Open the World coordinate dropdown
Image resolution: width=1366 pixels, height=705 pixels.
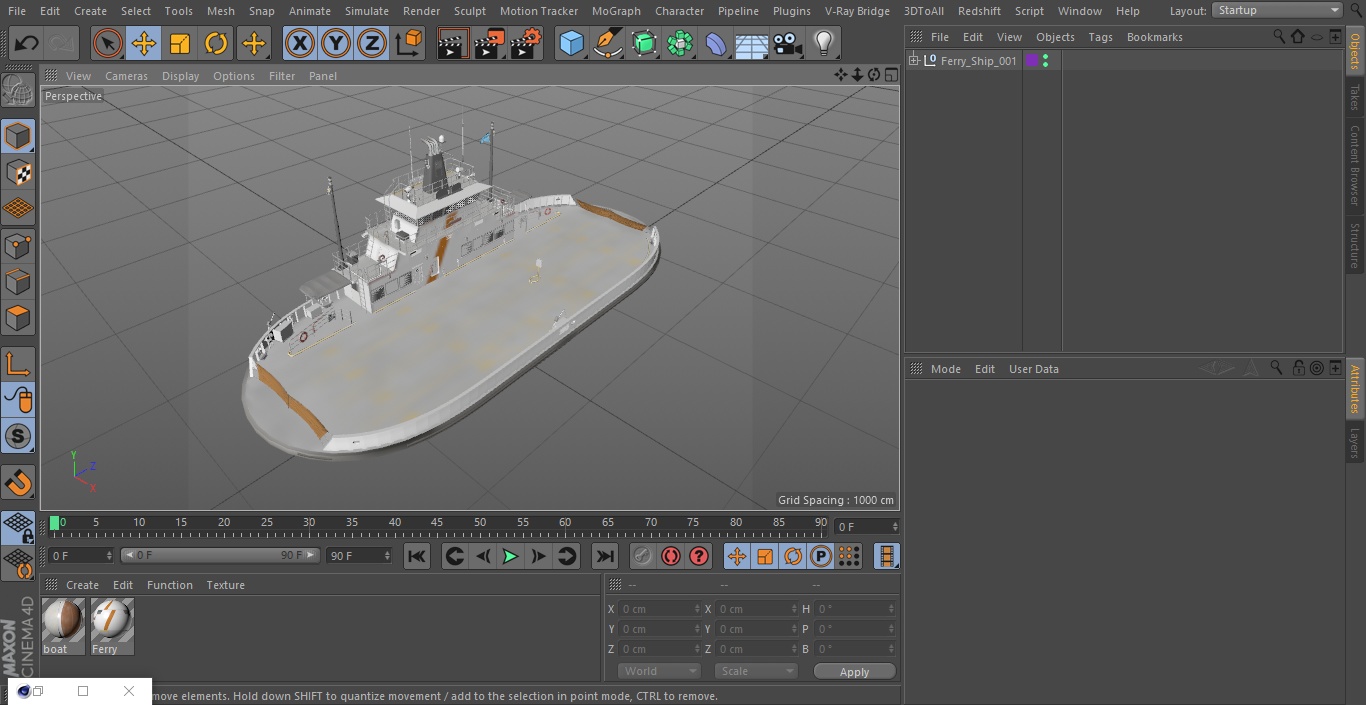pos(658,671)
